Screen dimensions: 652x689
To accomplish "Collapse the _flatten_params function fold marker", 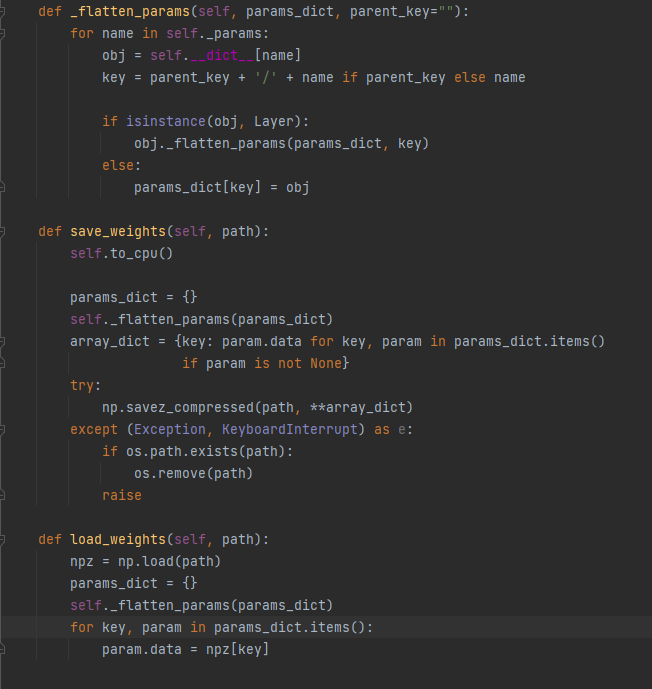I will pos(2,11).
